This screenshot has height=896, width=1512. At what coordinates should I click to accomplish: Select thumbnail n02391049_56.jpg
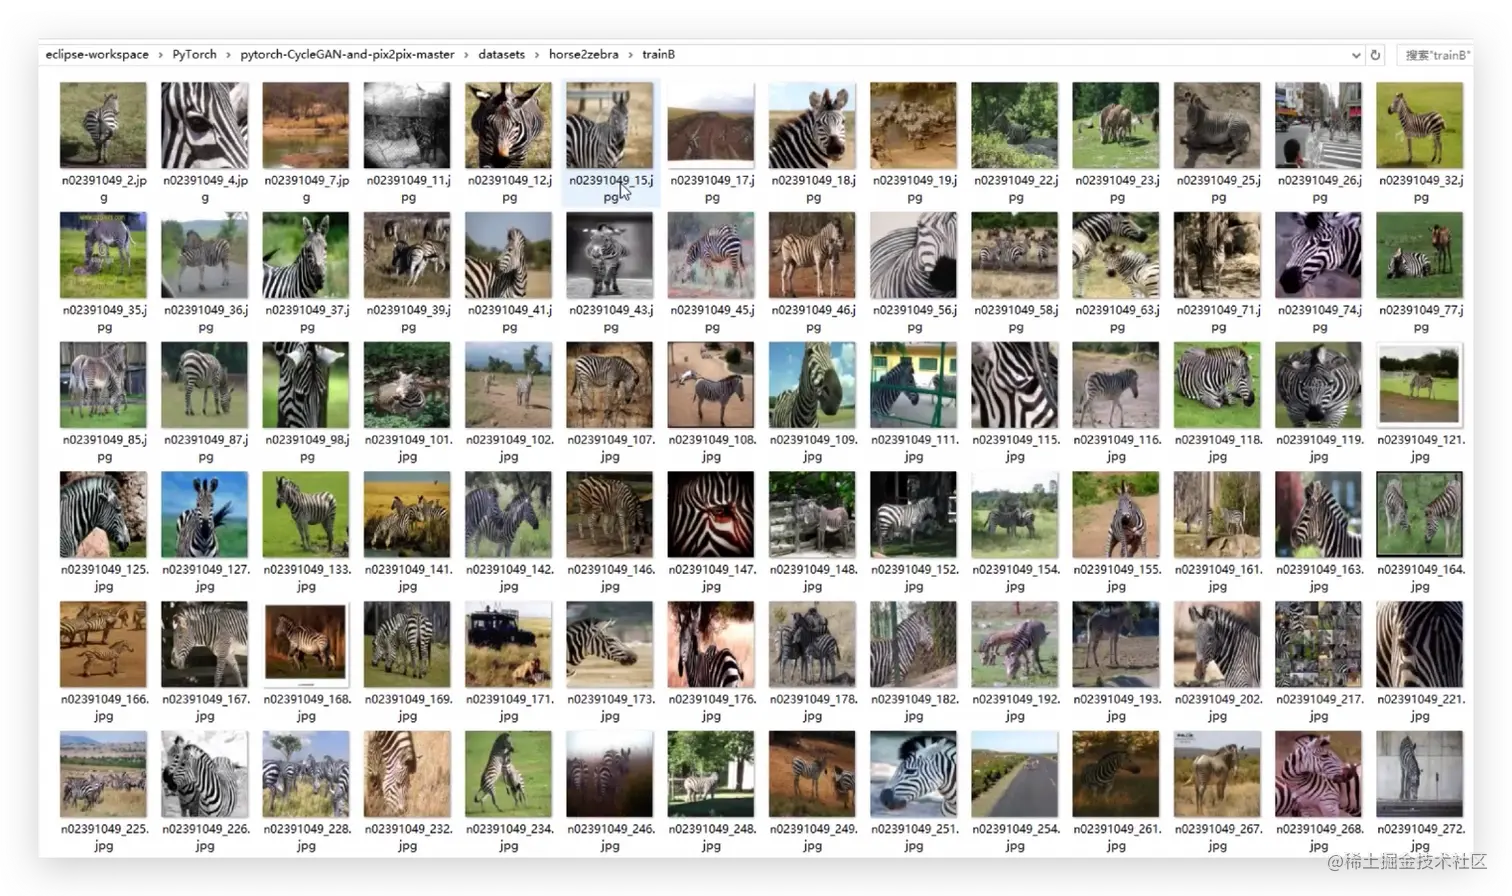click(x=914, y=255)
